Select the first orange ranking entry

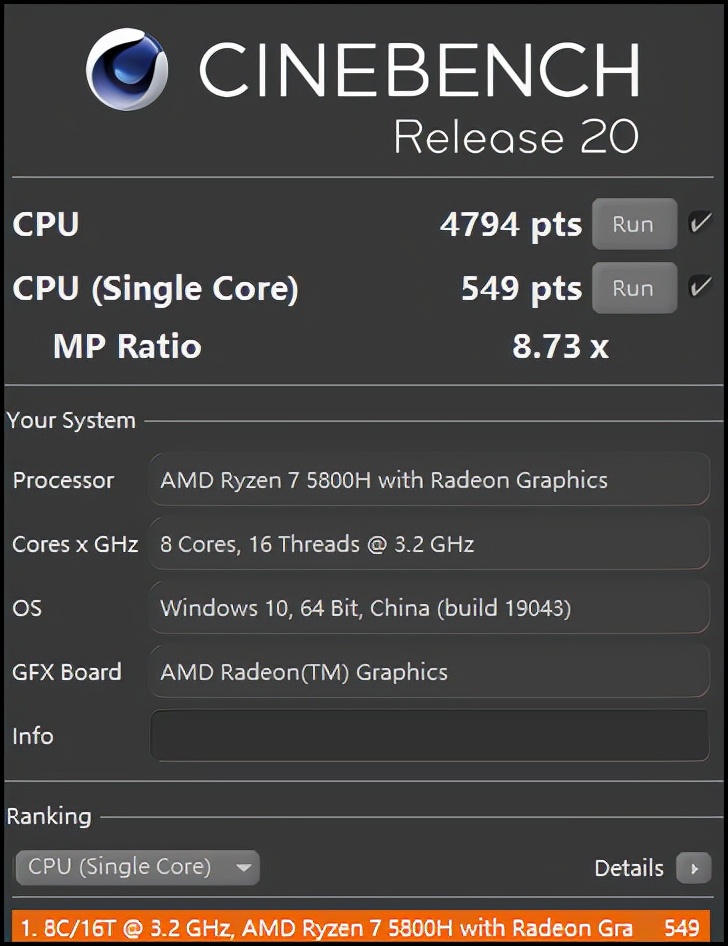361,928
